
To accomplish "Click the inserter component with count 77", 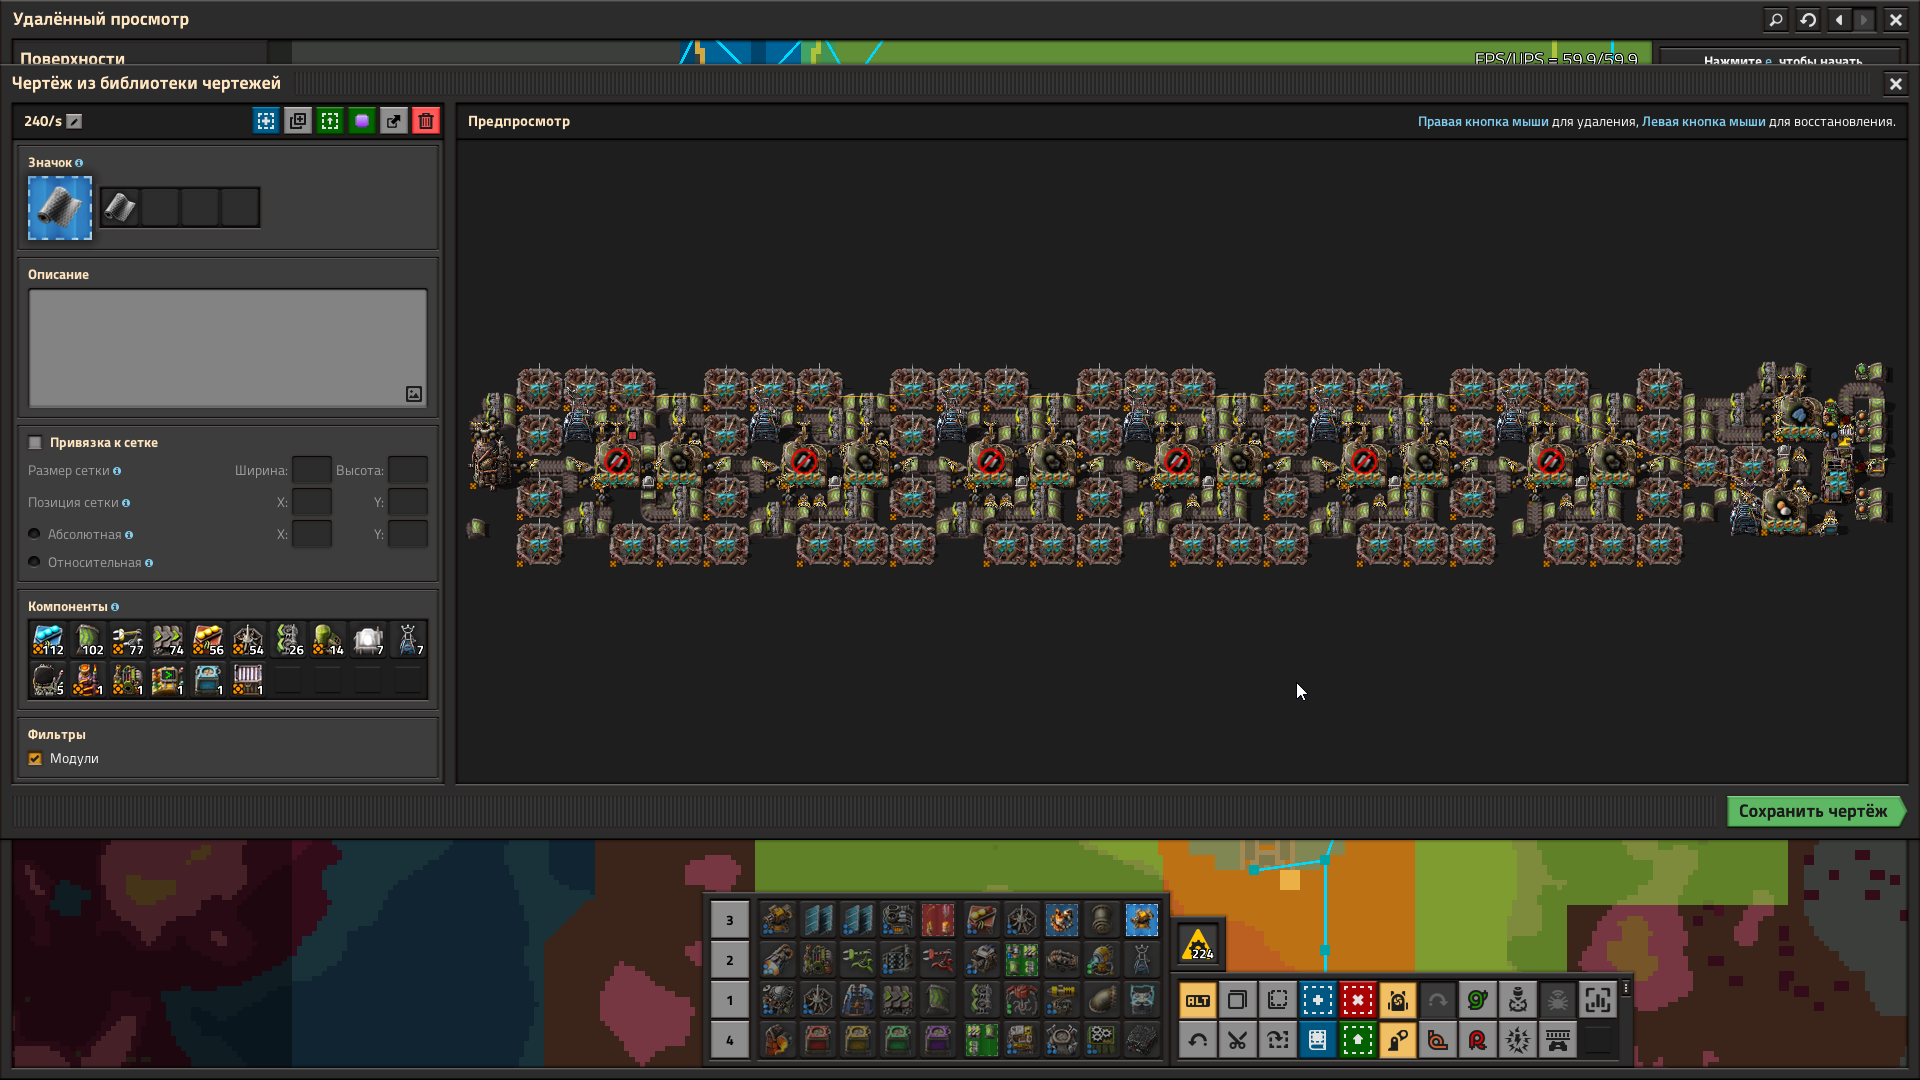I will 128,640.
